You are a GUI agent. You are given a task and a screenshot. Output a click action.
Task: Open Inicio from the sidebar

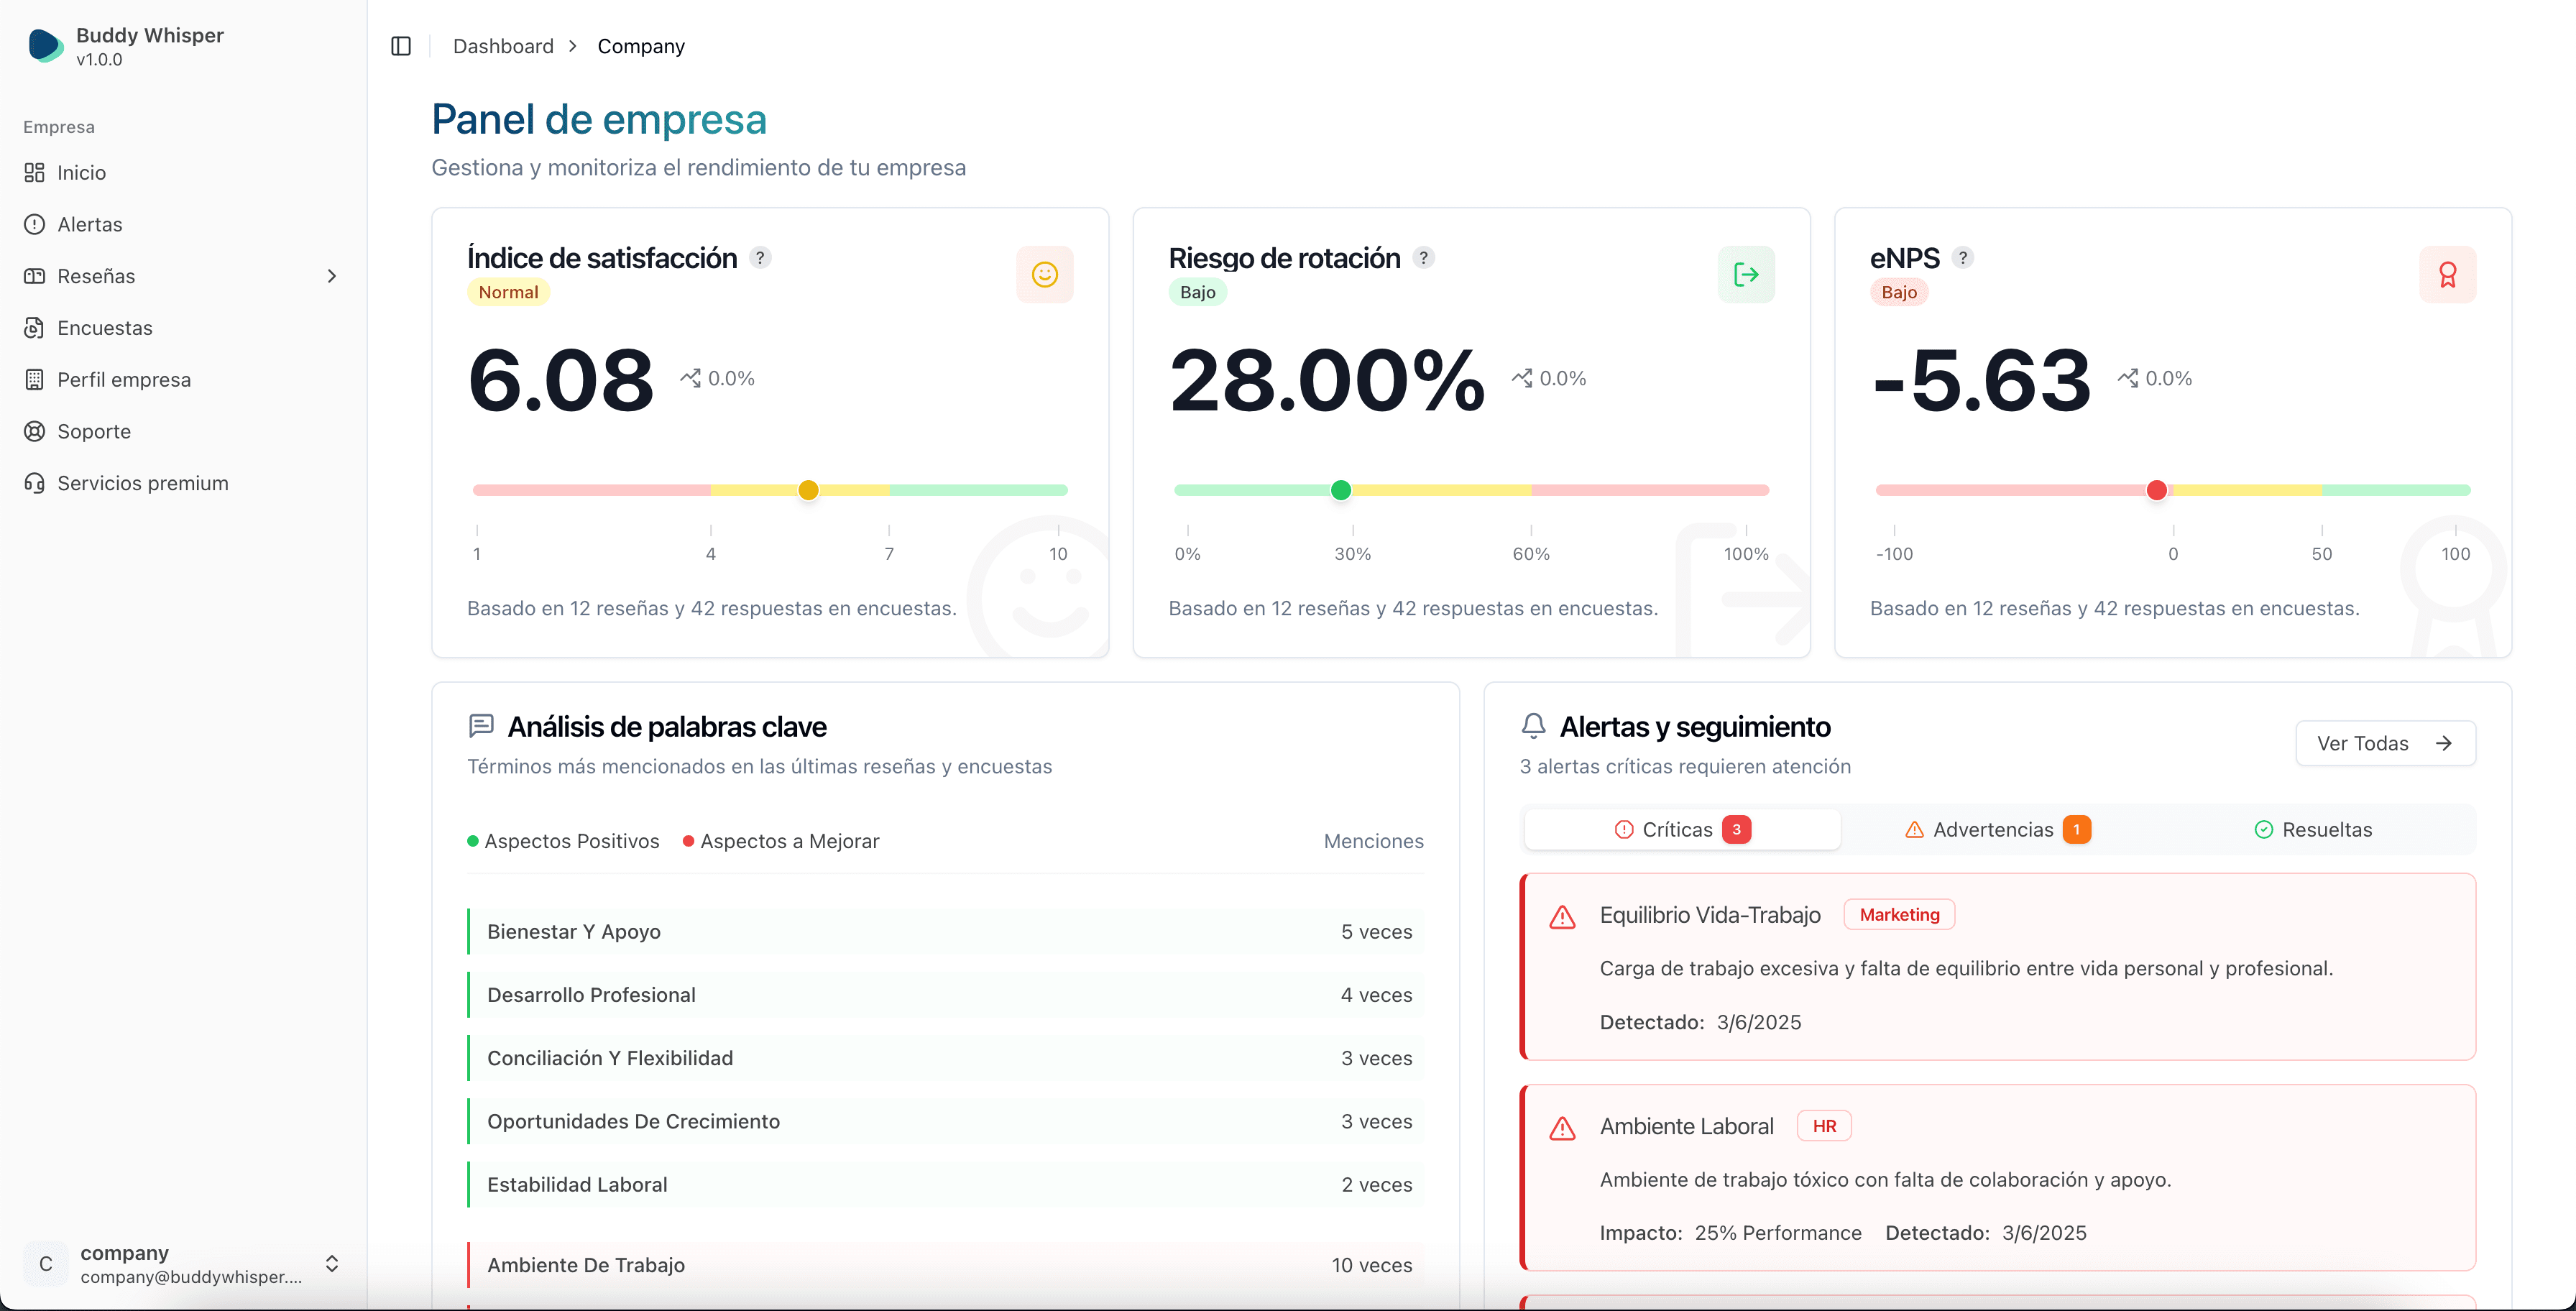(183, 173)
